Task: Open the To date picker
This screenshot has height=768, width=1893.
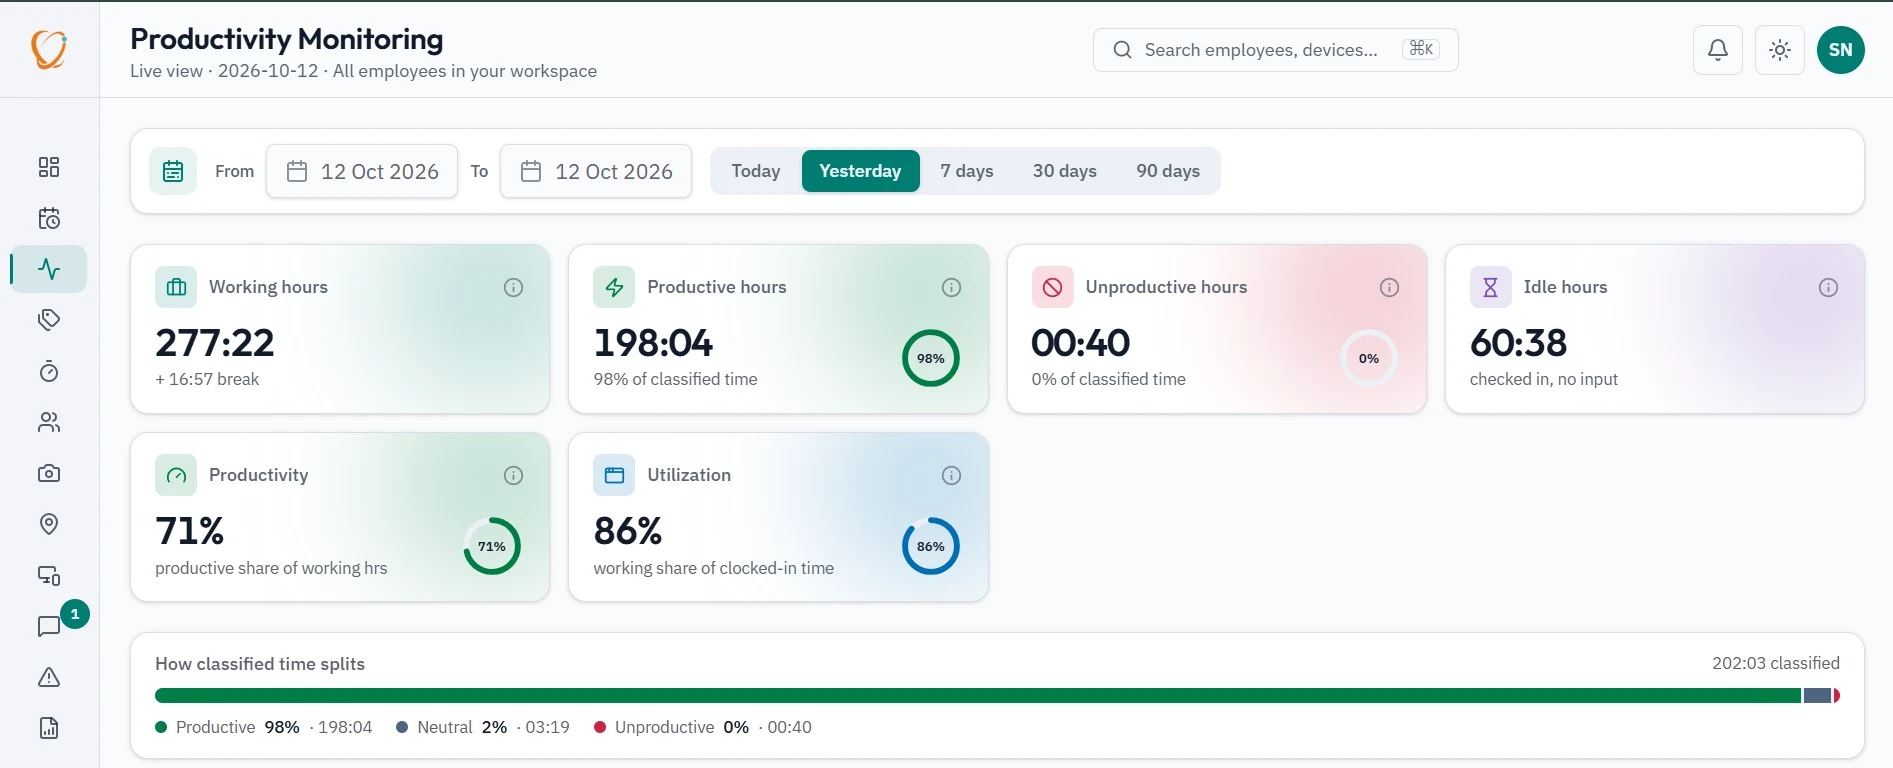Action: coord(596,171)
